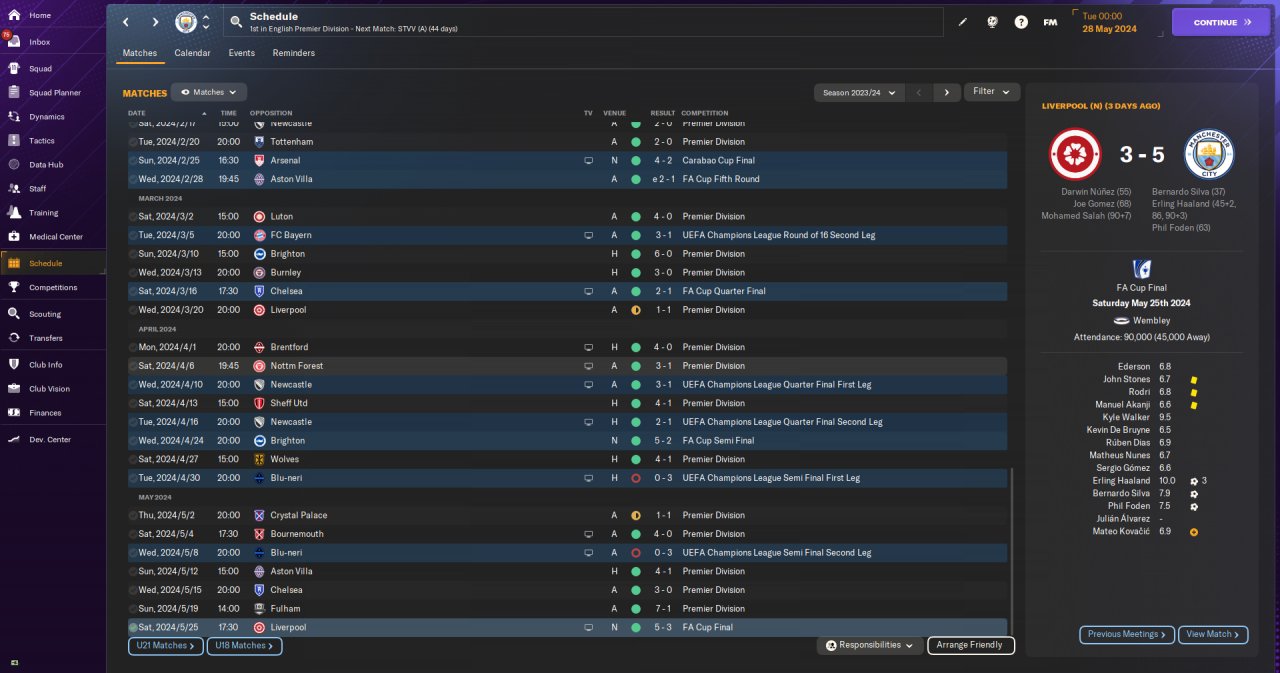Toggle the selector on the Arsenal 2024/2/25 row
This screenshot has width=1280, height=673.
(133, 160)
